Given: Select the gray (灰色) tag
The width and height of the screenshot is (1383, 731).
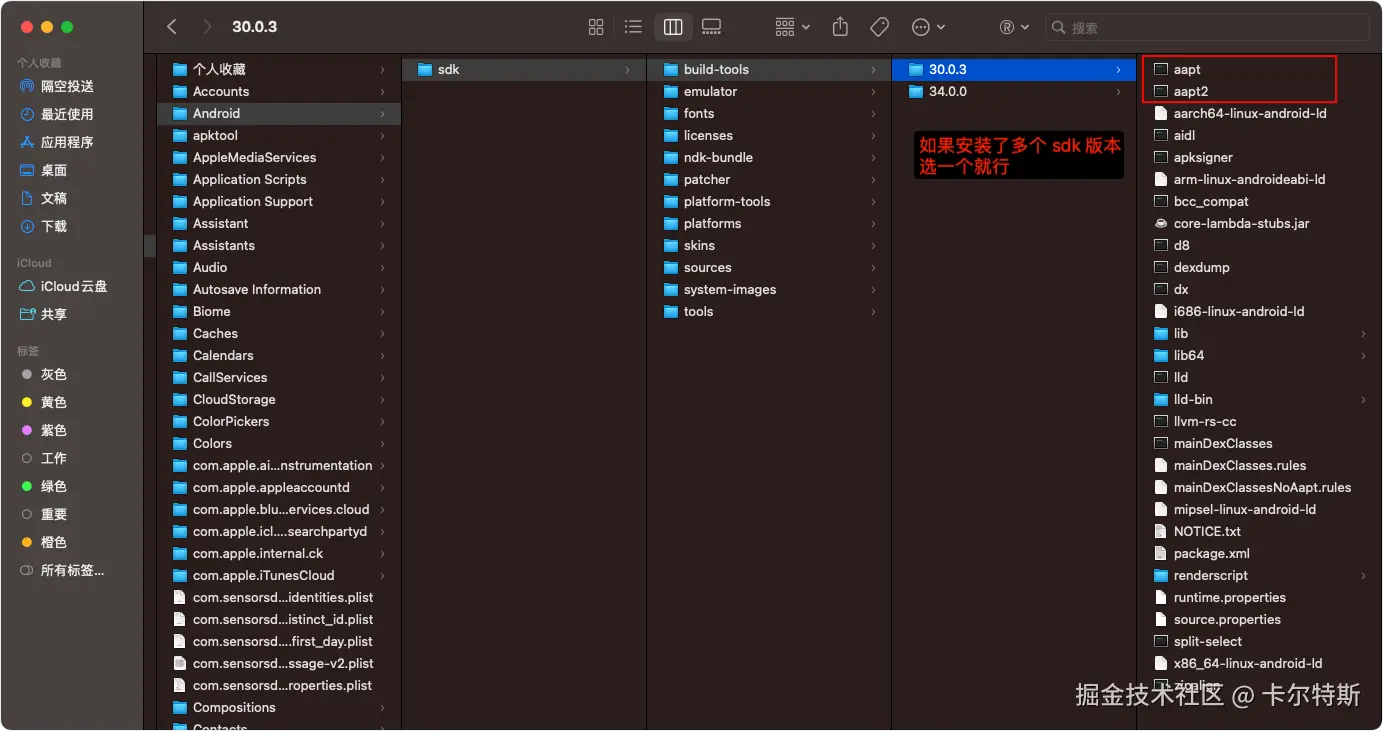Looking at the screenshot, I should tap(54, 374).
